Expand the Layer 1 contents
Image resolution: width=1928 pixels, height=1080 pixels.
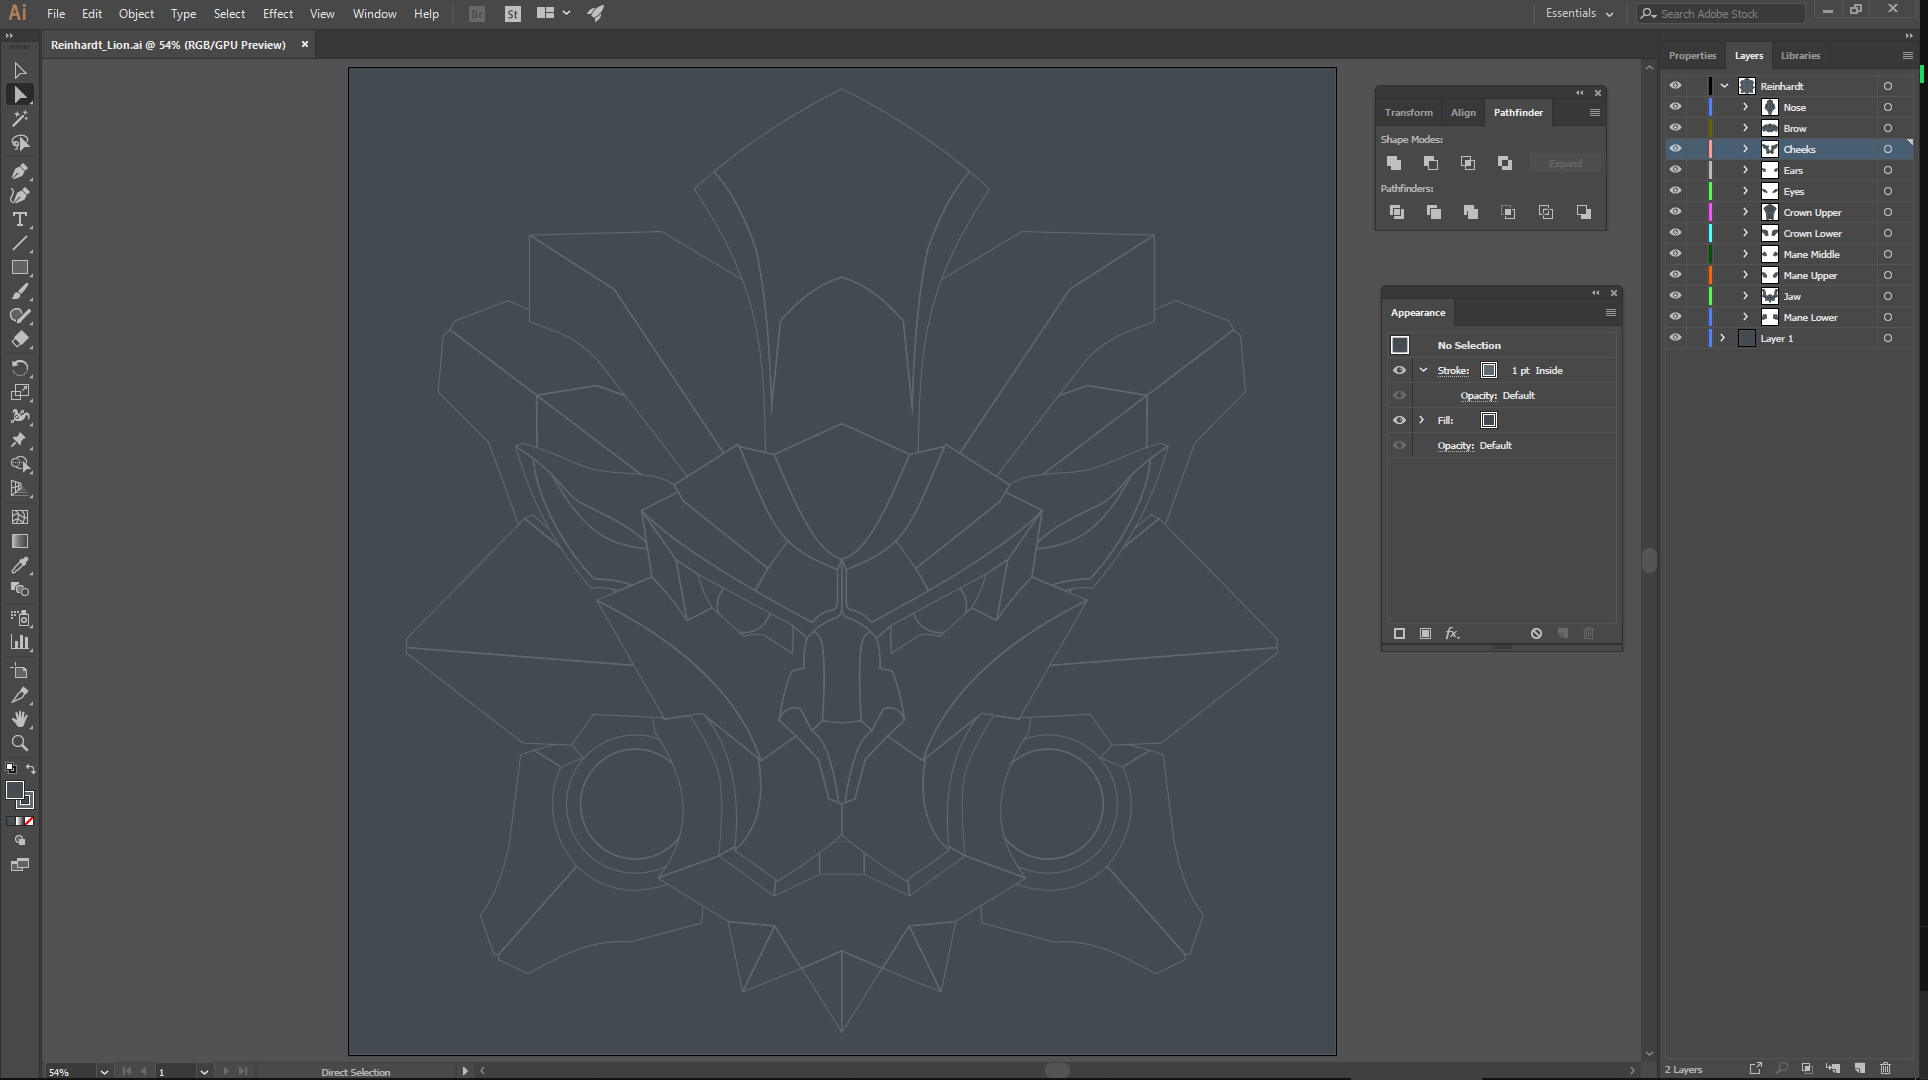(x=1722, y=338)
